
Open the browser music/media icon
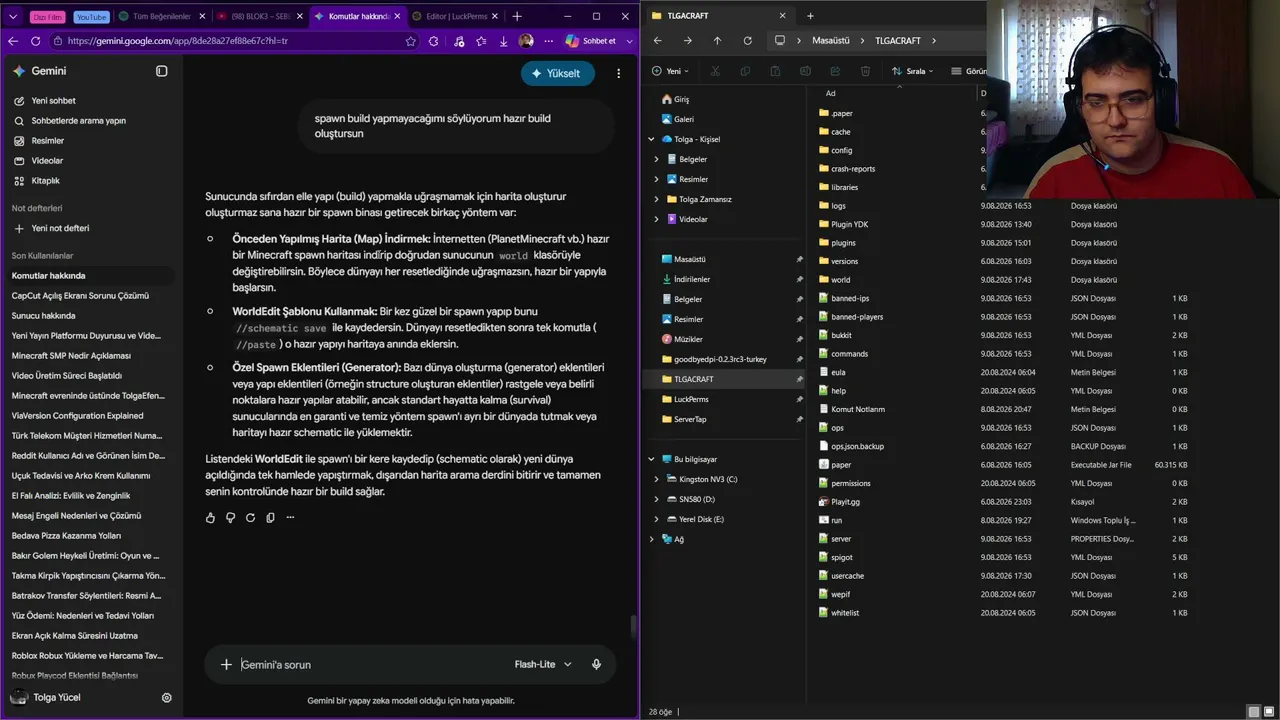click(x=458, y=41)
